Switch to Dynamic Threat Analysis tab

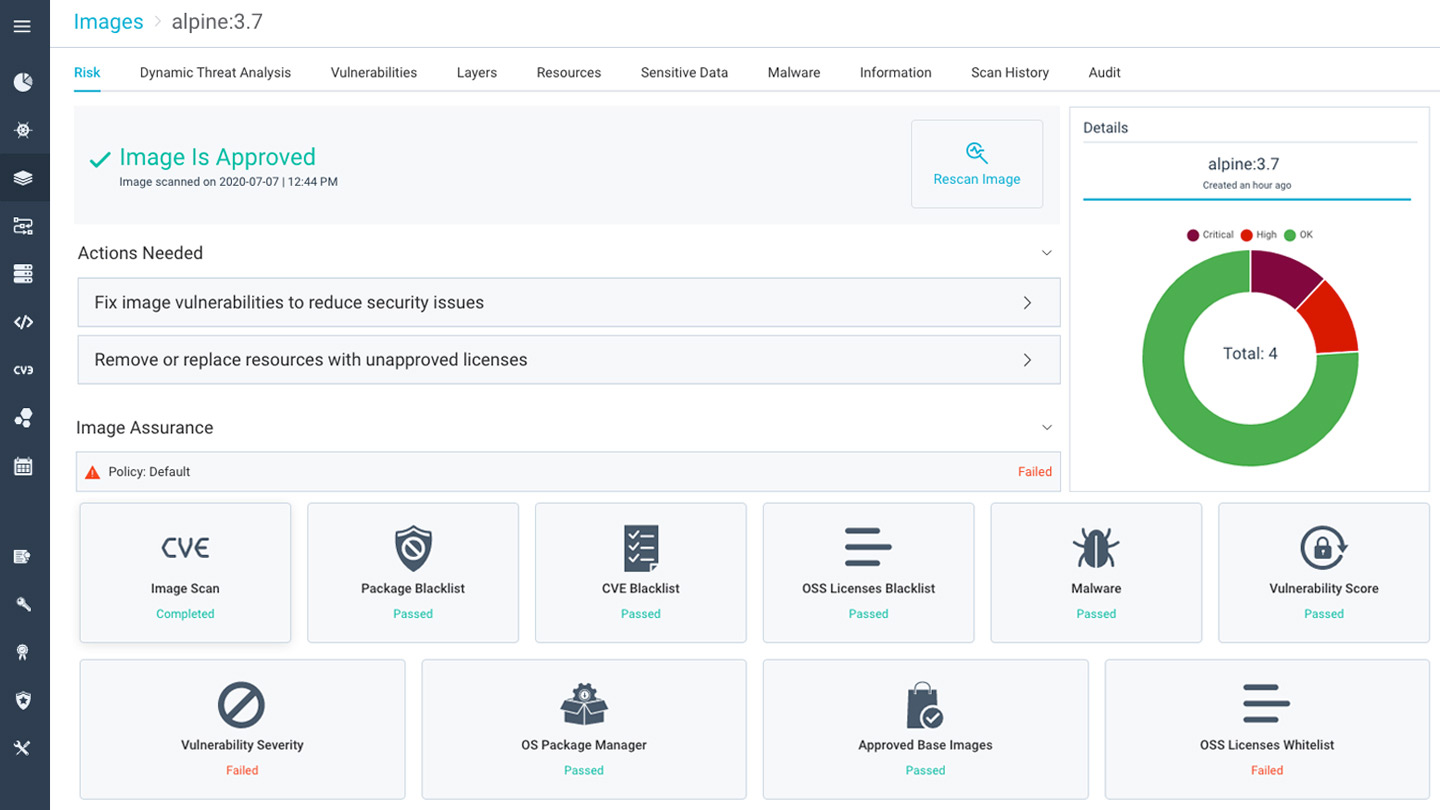click(215, 72)
